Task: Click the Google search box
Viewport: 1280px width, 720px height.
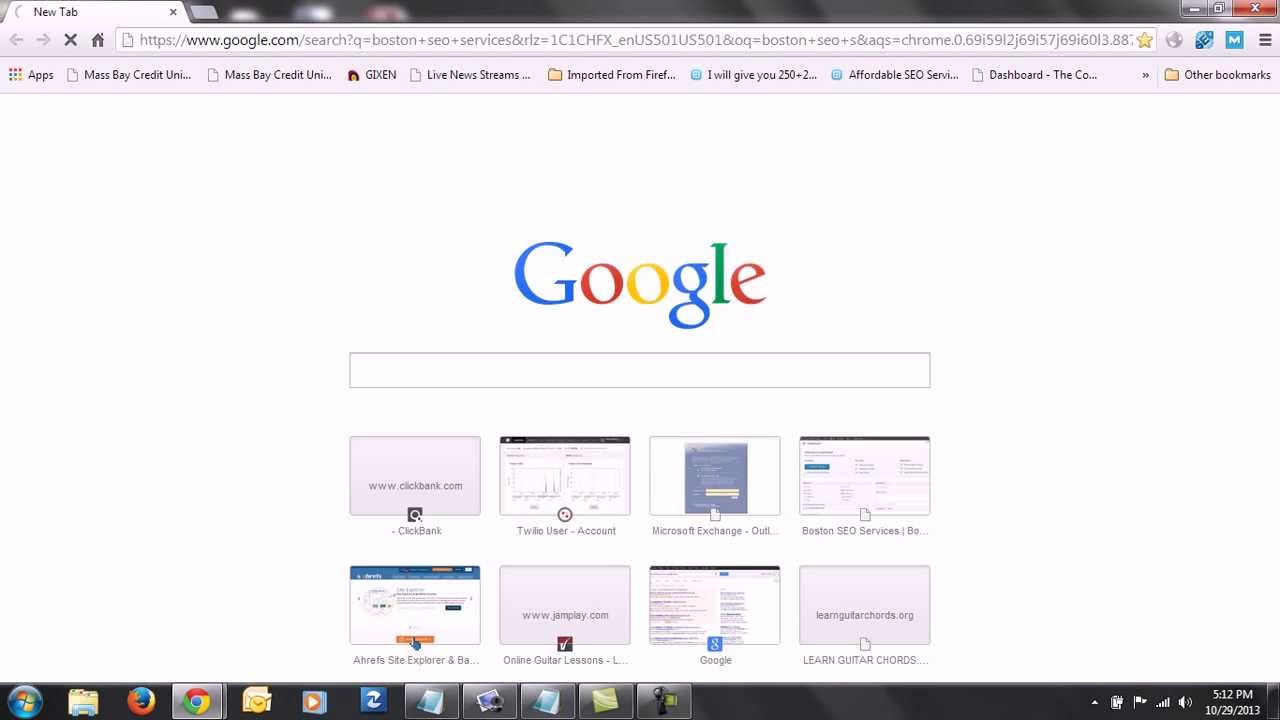Action: 640,370
